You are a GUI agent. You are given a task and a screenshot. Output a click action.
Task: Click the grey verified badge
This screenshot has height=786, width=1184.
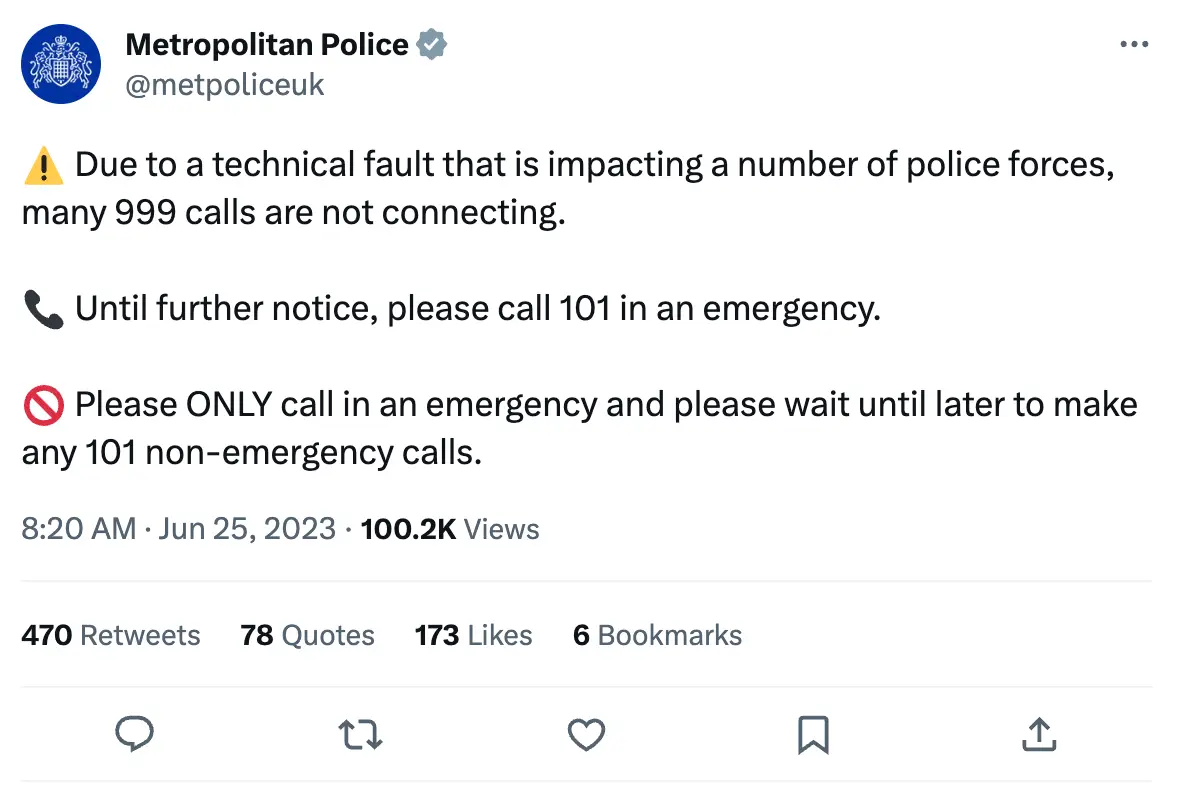tap(431, 45)
